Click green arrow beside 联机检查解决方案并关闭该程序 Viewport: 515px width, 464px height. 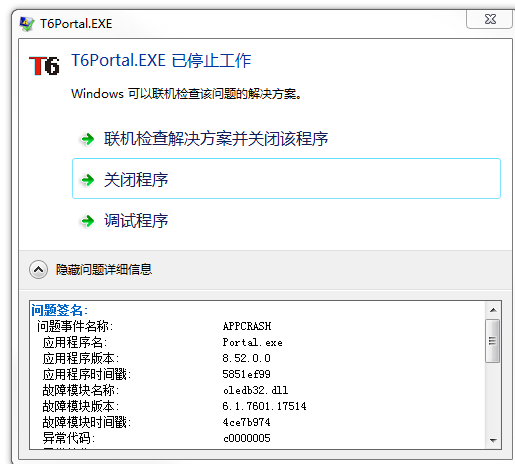click(x=88, y=139)
